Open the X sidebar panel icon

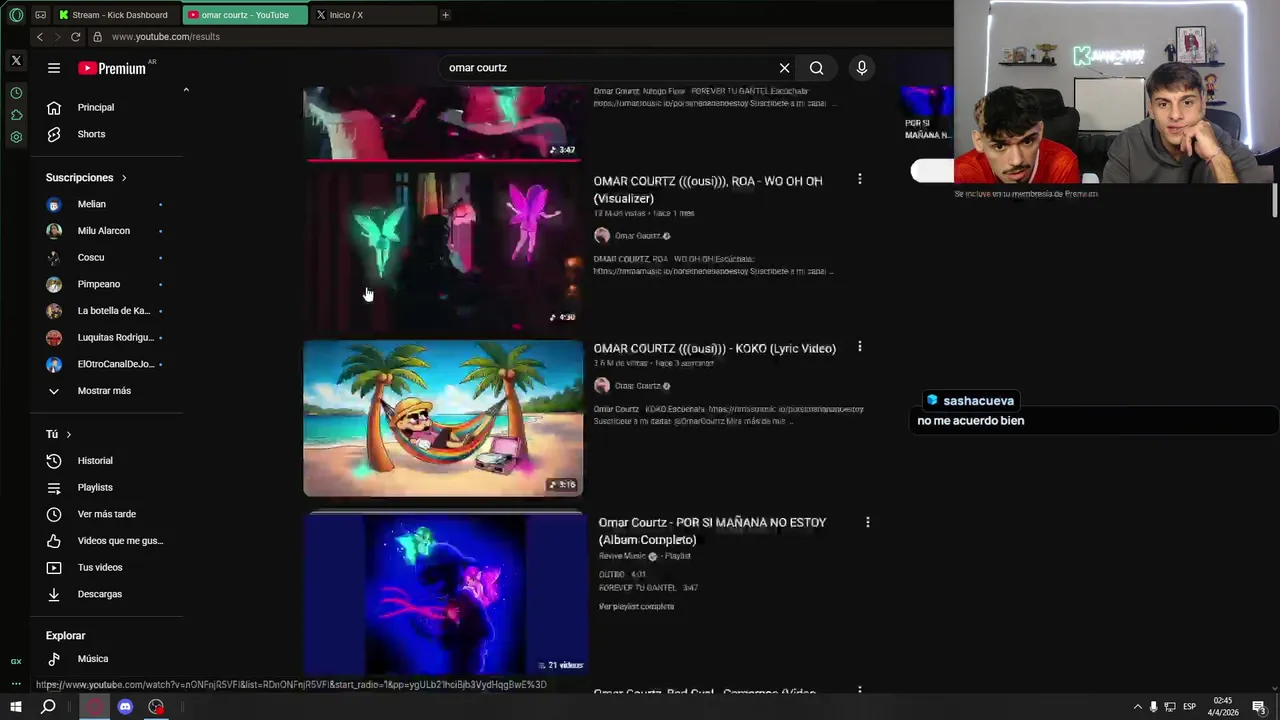coord(16,61)
